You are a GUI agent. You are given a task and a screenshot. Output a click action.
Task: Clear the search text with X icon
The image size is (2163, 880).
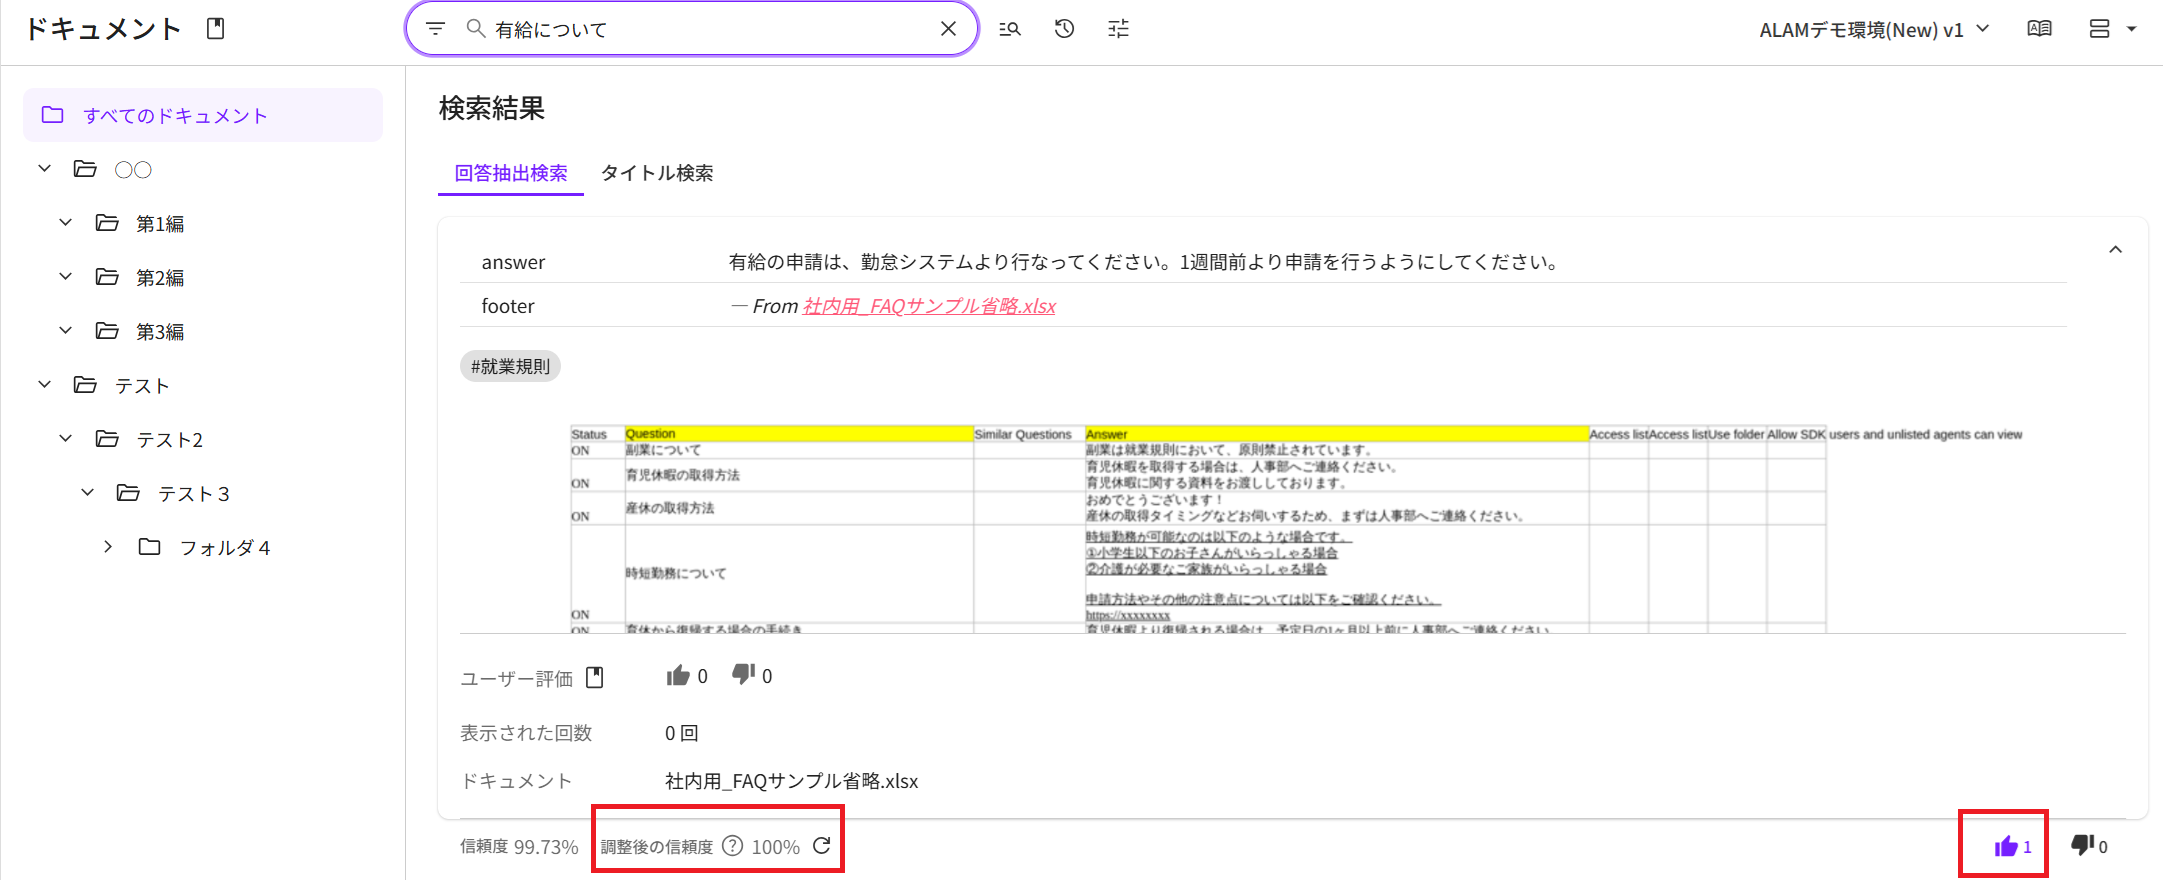click(948, 29)
